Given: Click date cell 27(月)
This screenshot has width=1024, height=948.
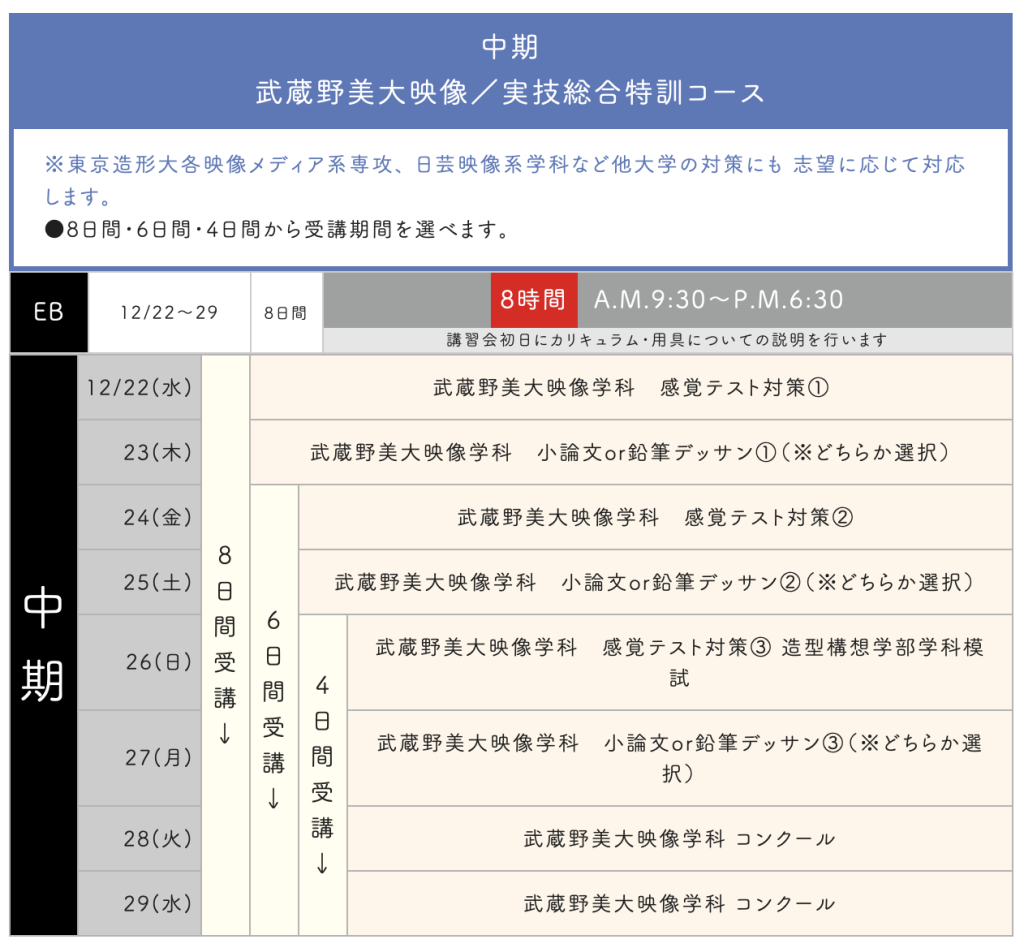Looking at the screenshot, I should [x=139, y=758].
